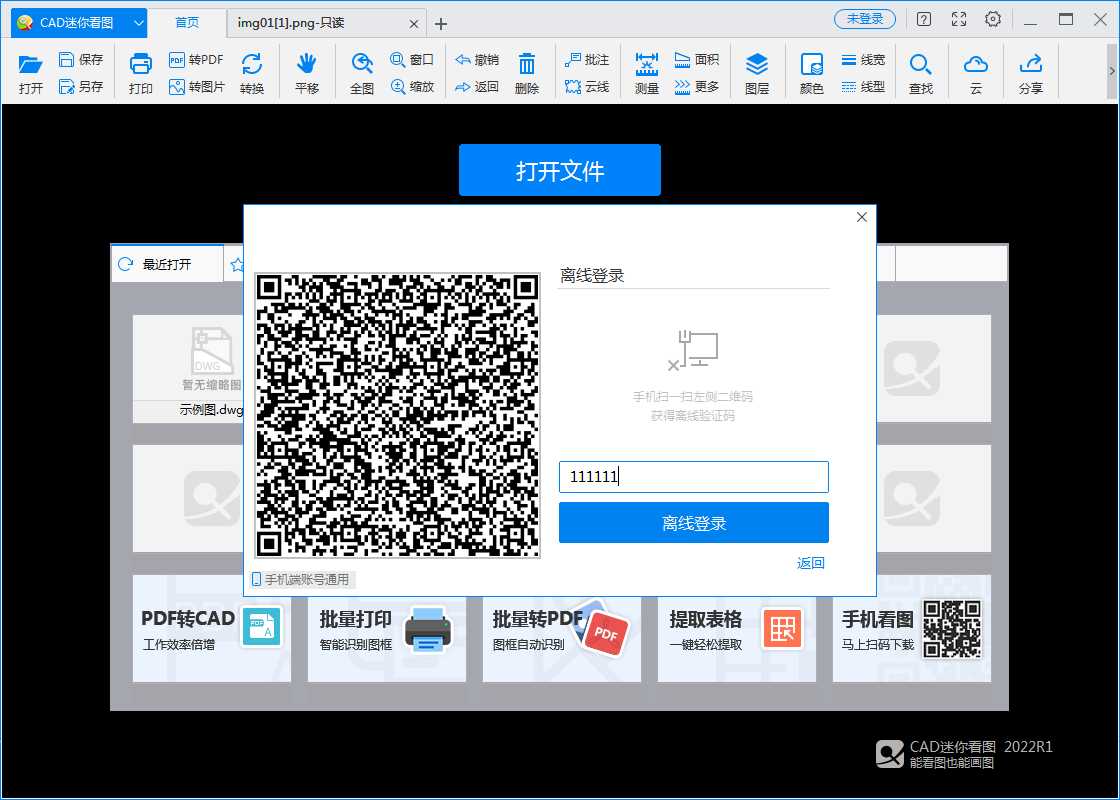Select the 线宽 line width option
This screenshot has height=800, width=1120.
point(863,59)
